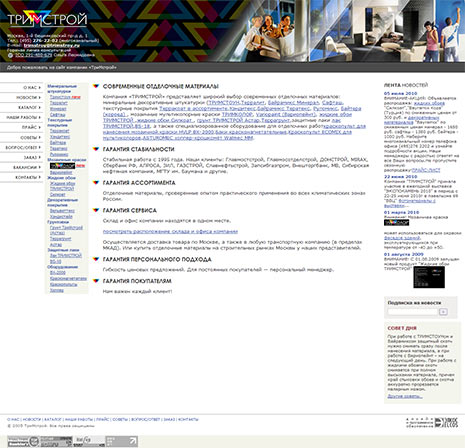Click the triangle icon beside ГАРАНТИЯ ПОКУПАТЕЛЯМ

pos(96,281)
